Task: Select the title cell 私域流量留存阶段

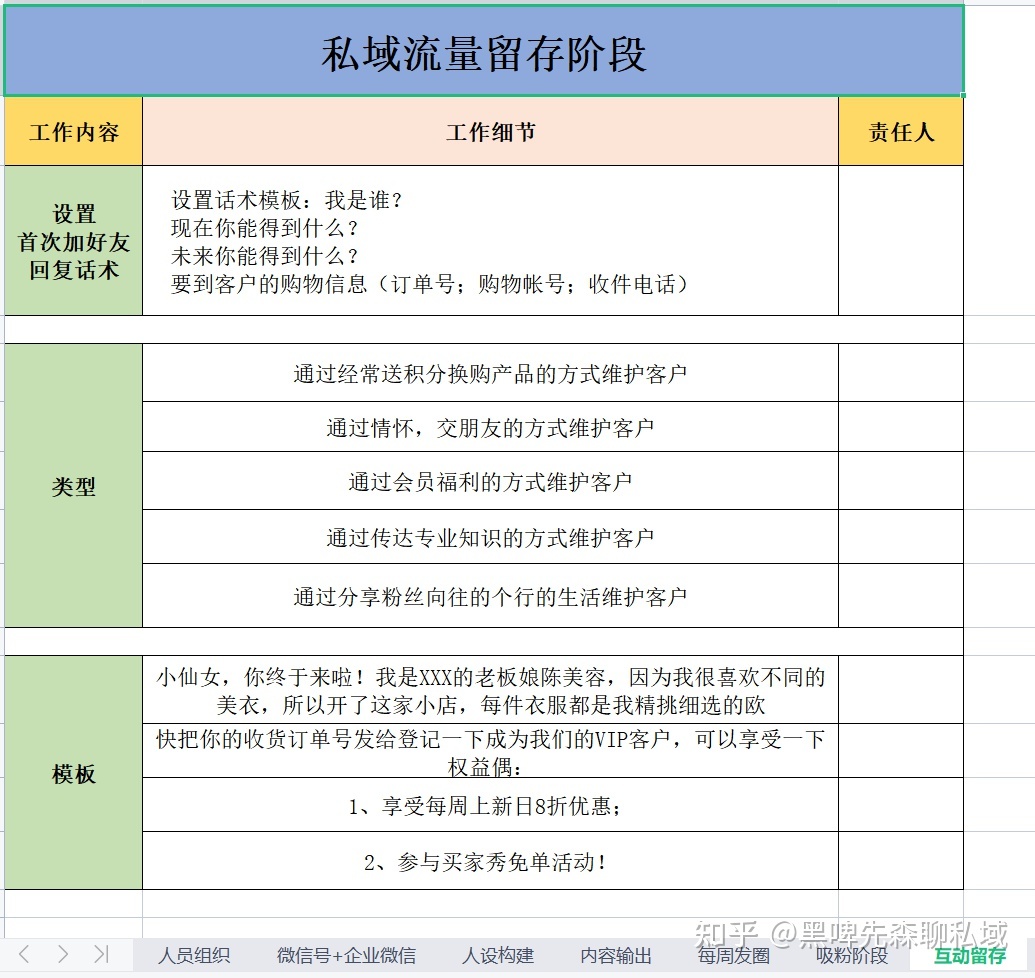Action: click(x=484, y=52)
